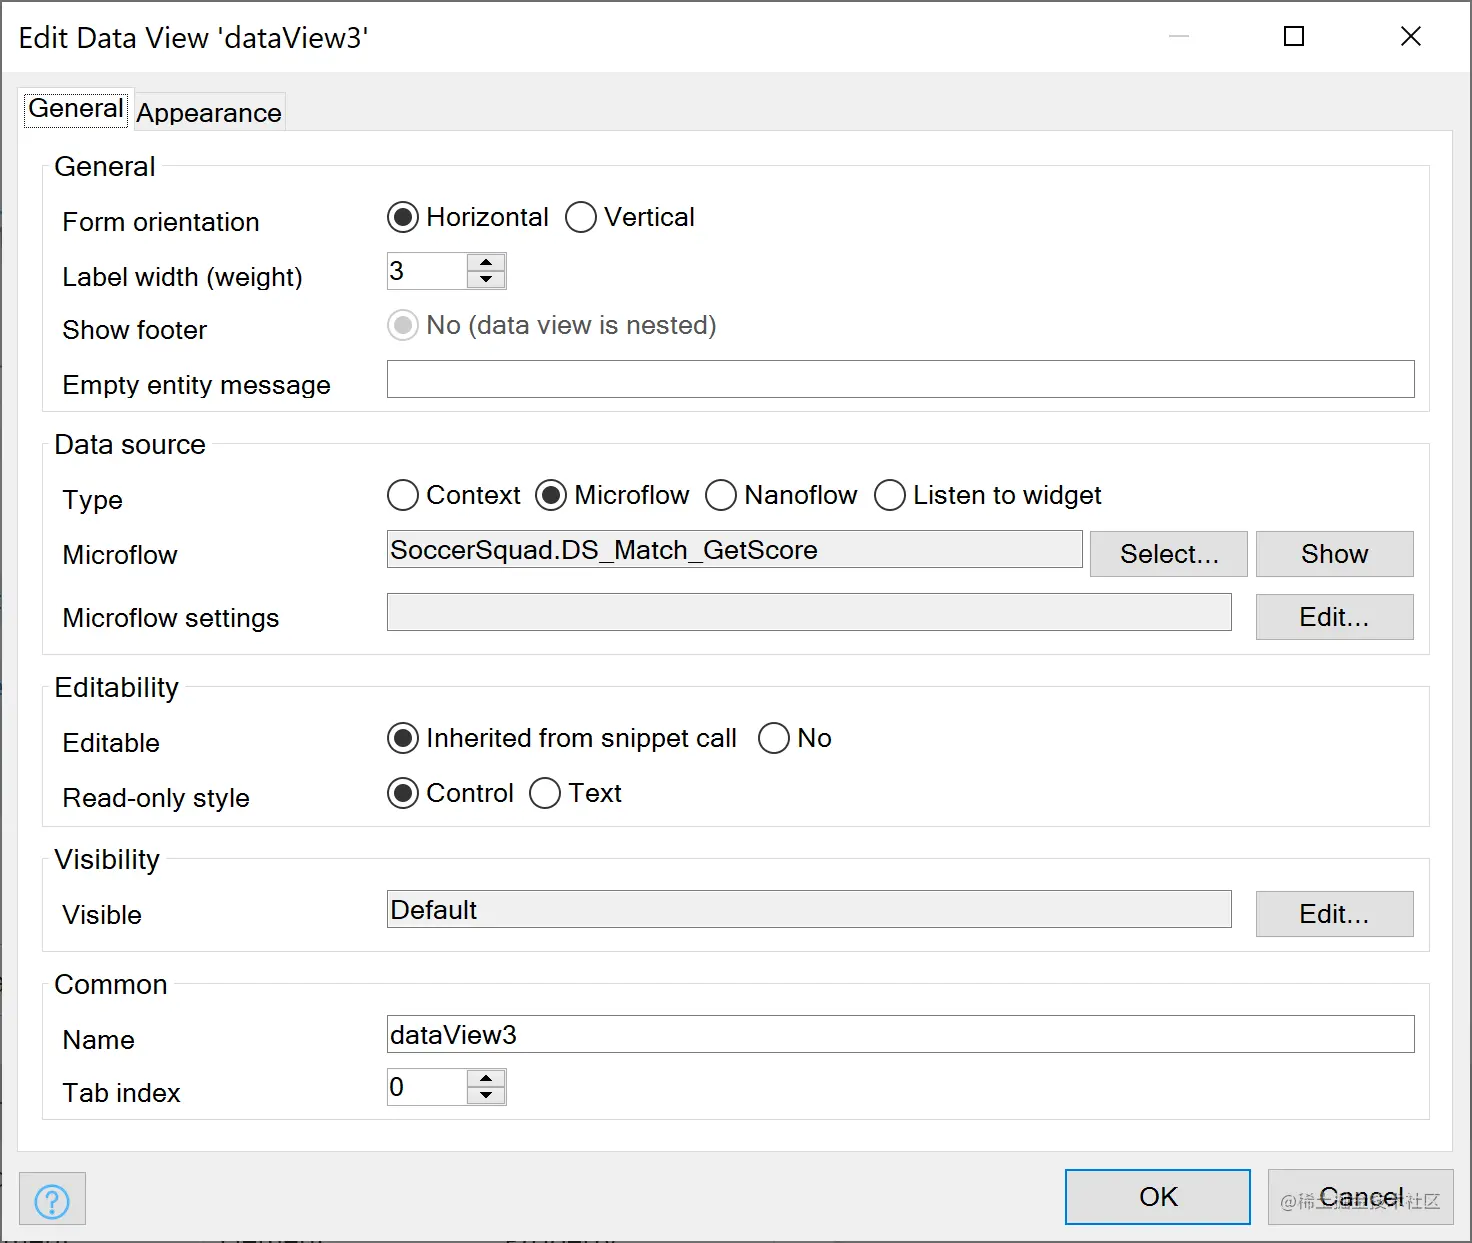This screenshot has width=1472, height=1243.
Task: Edit the Visible condition
Action: pyautogui.click(x=1334, y=914)
